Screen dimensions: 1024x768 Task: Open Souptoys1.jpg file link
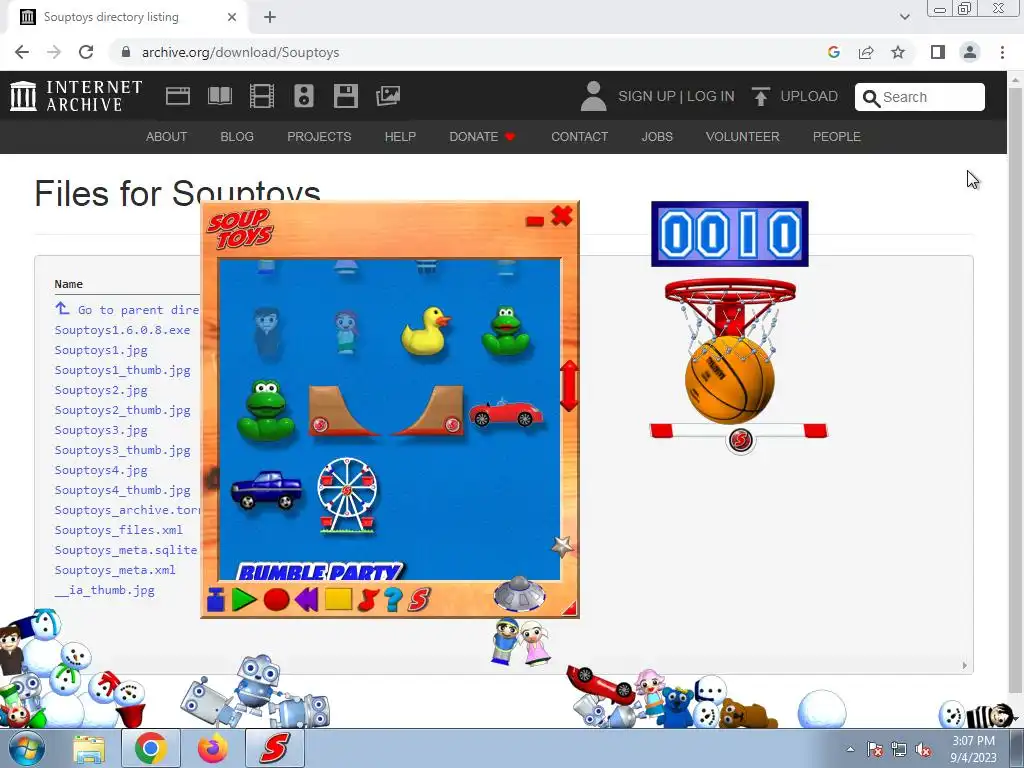(x=101, y=350)
